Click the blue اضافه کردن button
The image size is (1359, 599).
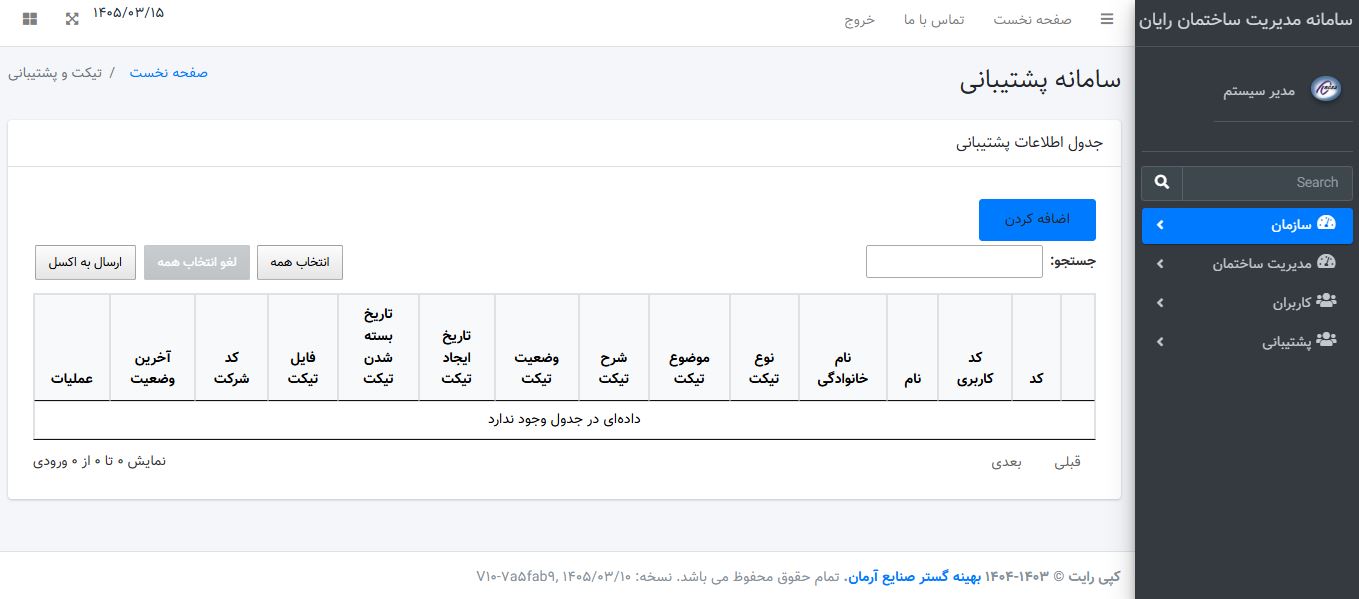click(1037, 220)
